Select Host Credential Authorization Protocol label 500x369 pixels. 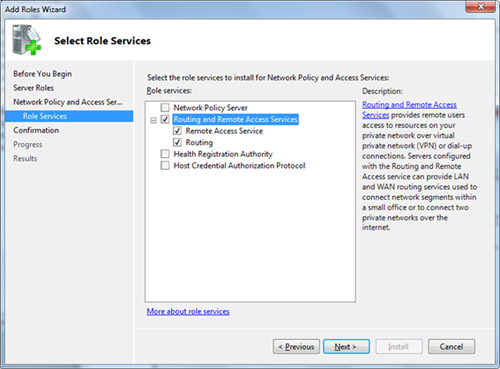pyautogui.click(x=239, y=166)
